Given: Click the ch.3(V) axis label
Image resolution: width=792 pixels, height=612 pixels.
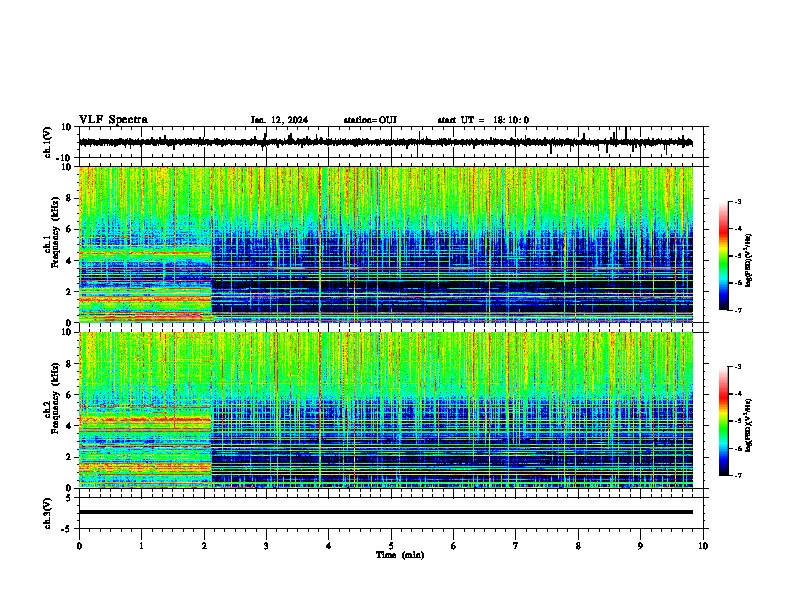Looking at the screenshot, I should point(47,513).
